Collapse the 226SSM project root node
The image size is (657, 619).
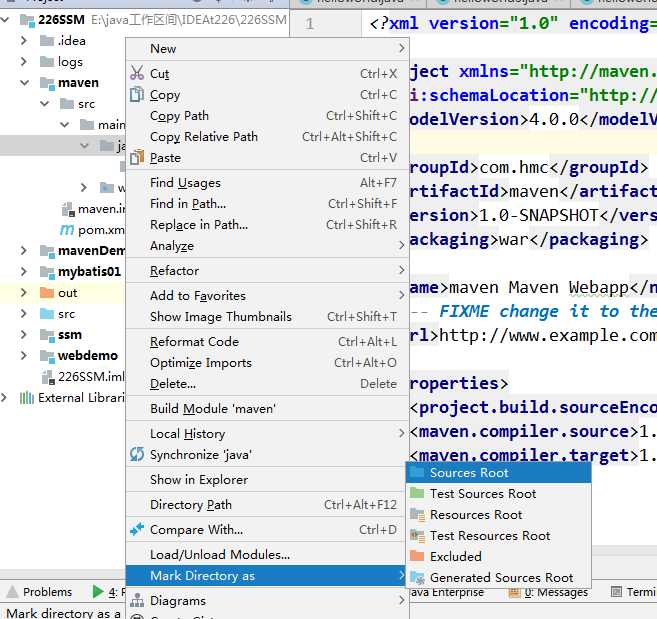coord(5,19)
